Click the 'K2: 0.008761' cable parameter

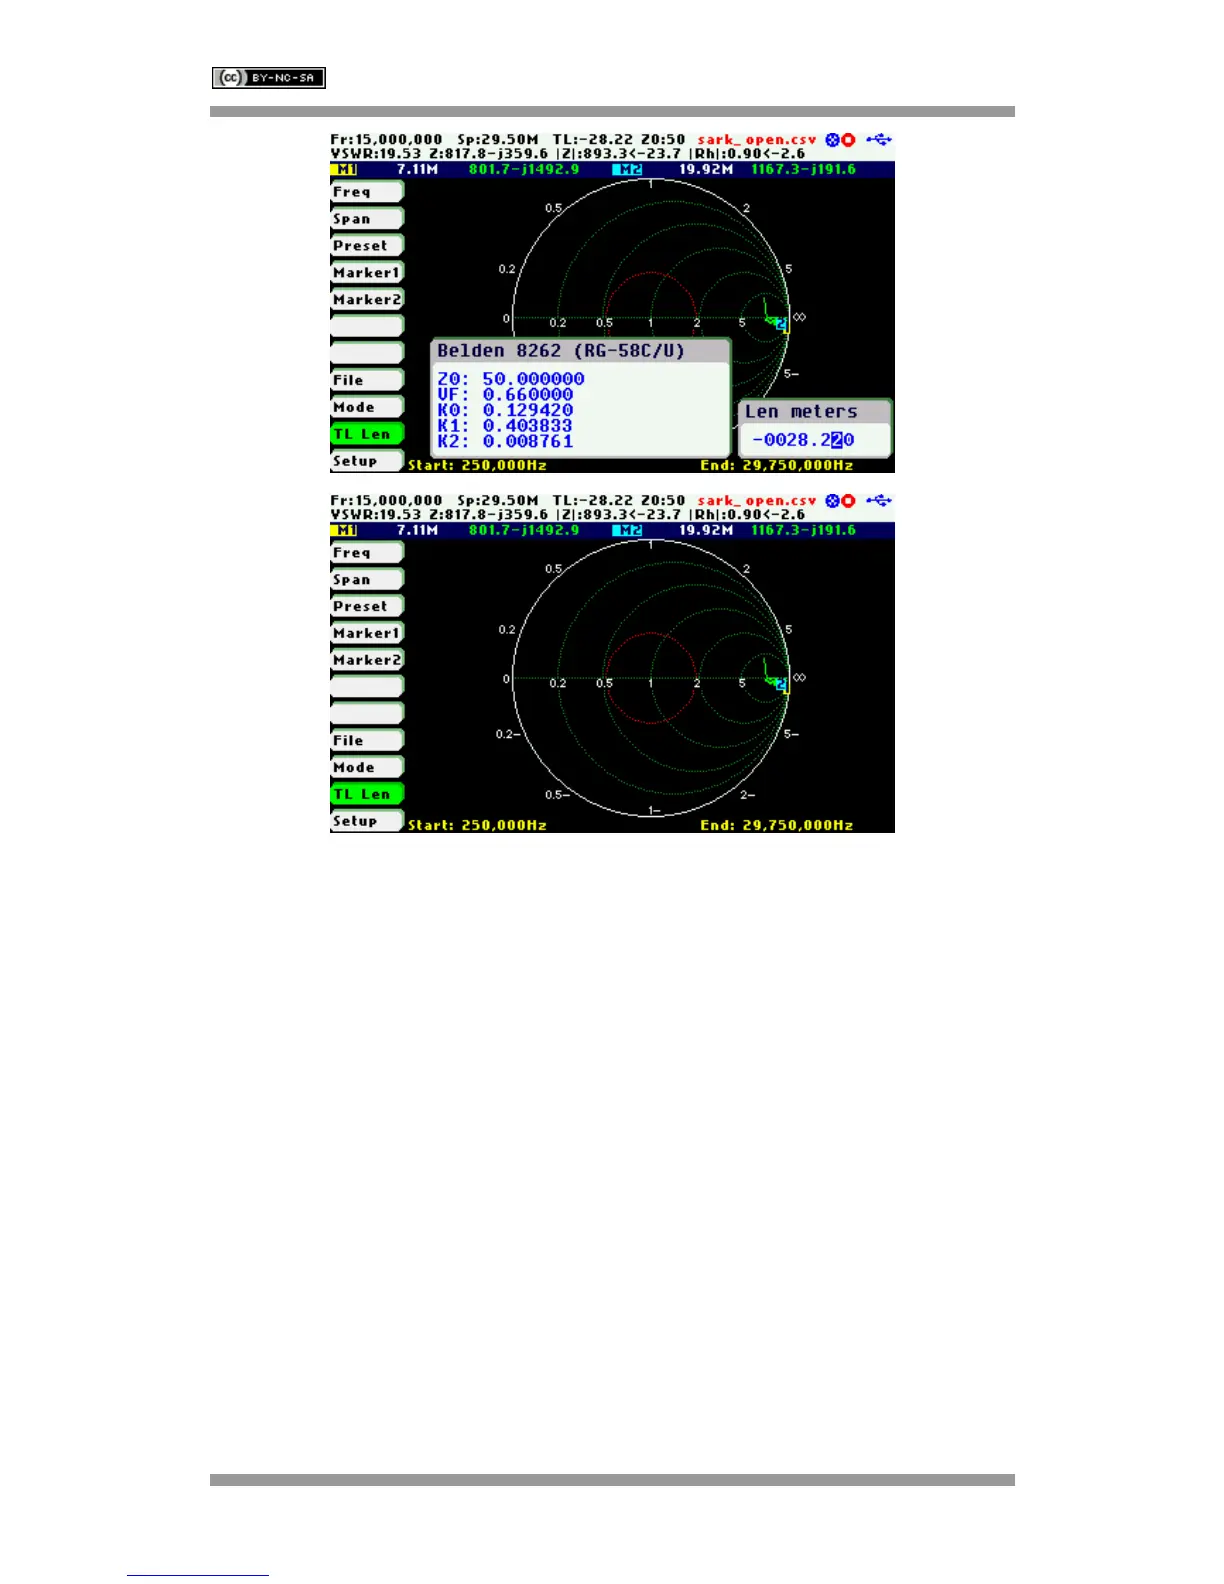pyautogui.click(x=505, y=441)
